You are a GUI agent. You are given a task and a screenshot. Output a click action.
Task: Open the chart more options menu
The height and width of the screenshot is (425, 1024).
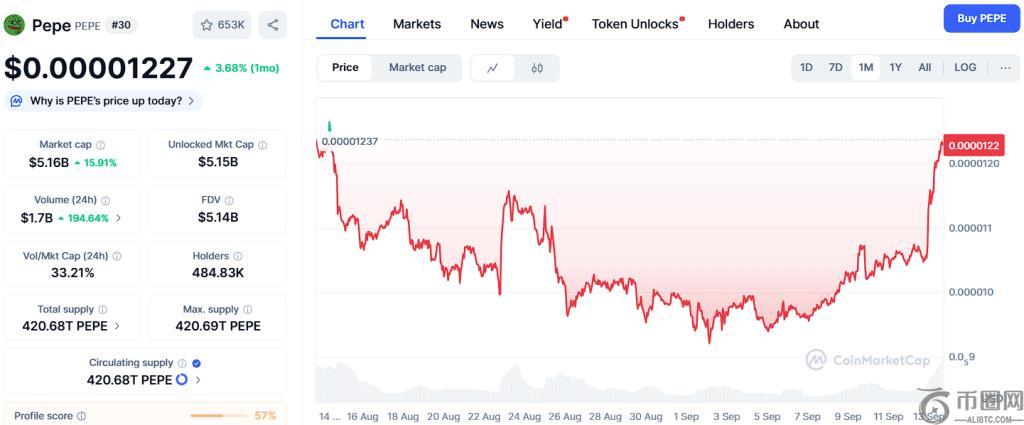(1005, 68)
